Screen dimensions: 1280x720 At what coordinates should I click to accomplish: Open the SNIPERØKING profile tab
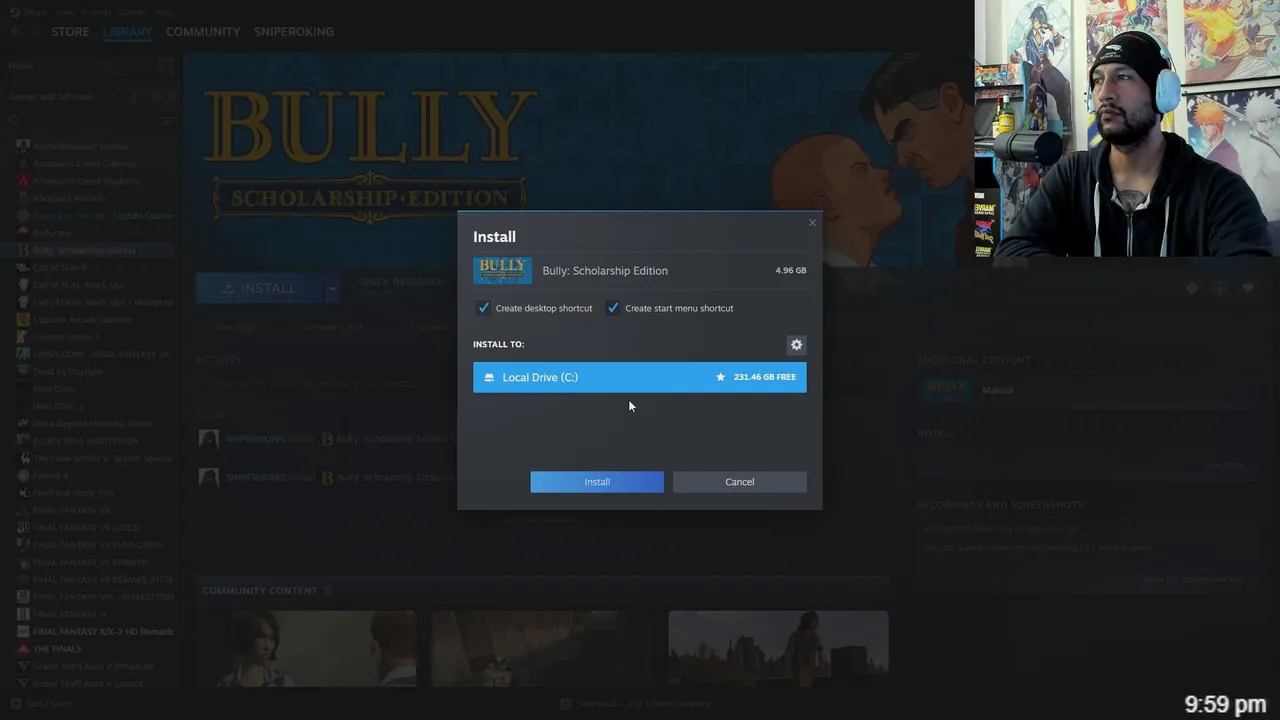coord(294,32)
